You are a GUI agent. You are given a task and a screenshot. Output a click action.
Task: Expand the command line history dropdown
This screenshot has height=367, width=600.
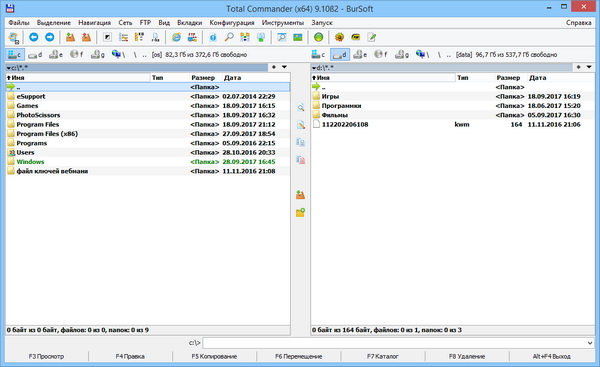pyautogui.click(x=590, y=343)
